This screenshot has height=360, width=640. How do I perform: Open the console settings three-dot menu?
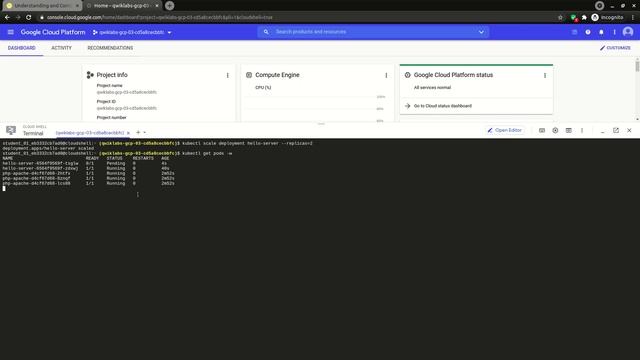point(614,32)
